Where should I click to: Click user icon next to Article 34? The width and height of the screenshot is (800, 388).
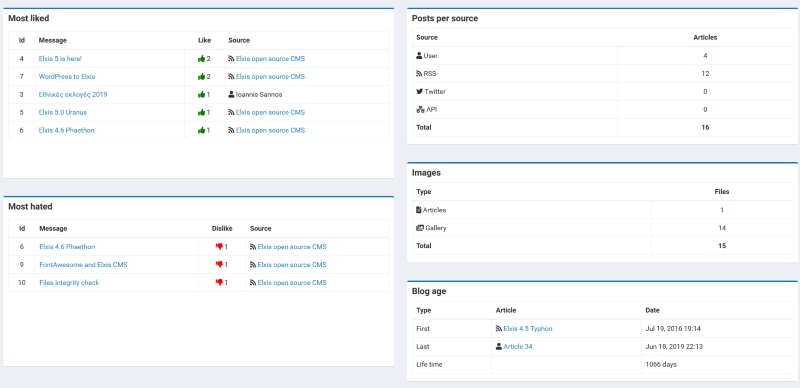pos(498,347)
